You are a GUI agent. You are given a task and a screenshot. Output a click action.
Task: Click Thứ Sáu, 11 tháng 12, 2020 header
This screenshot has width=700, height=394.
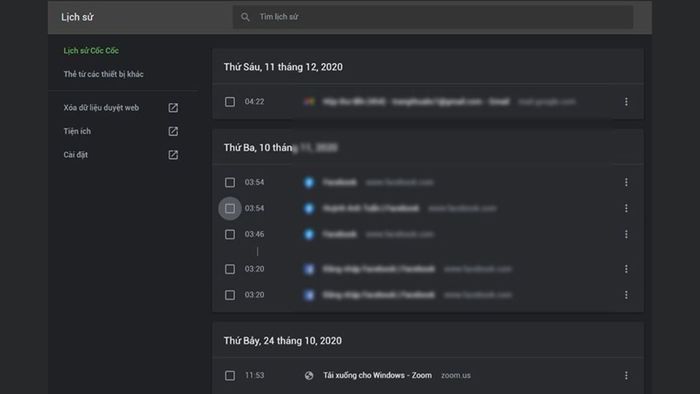(283, 67)
